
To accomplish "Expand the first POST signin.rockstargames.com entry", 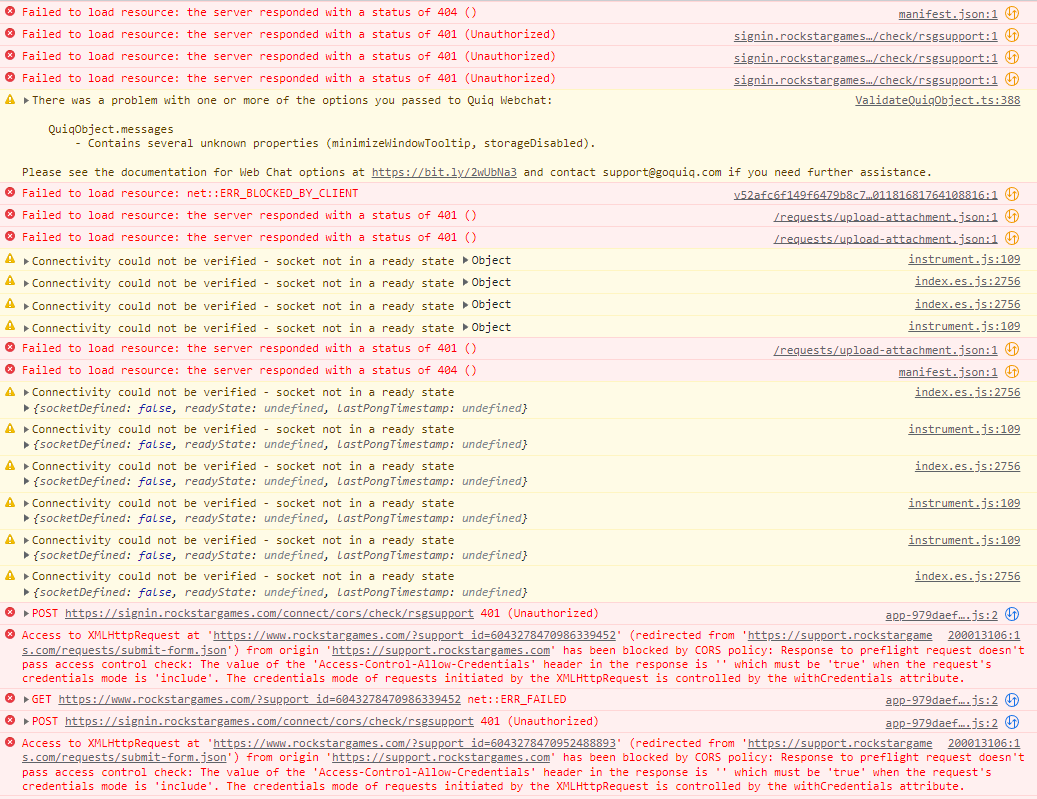I will click(26, 614).
